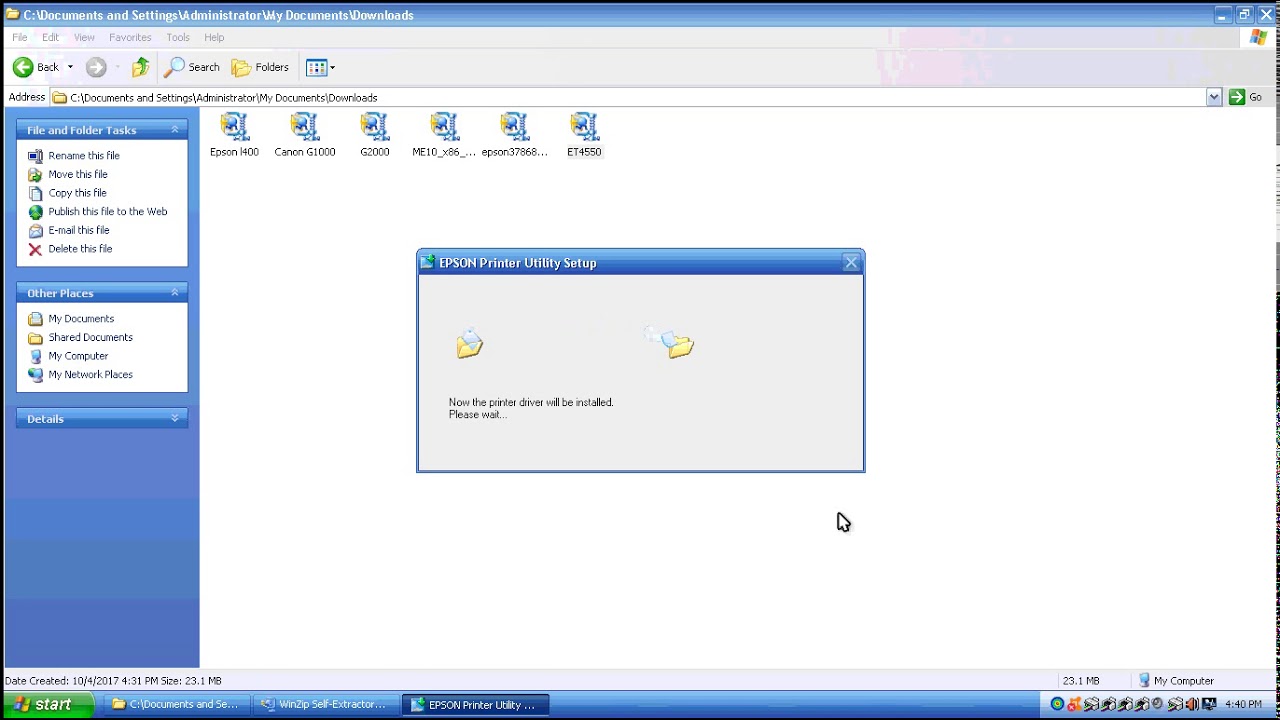The height and width of the screenshot is (720, 1280).
Task: Open the Views dropdown button
Action: 320,67
